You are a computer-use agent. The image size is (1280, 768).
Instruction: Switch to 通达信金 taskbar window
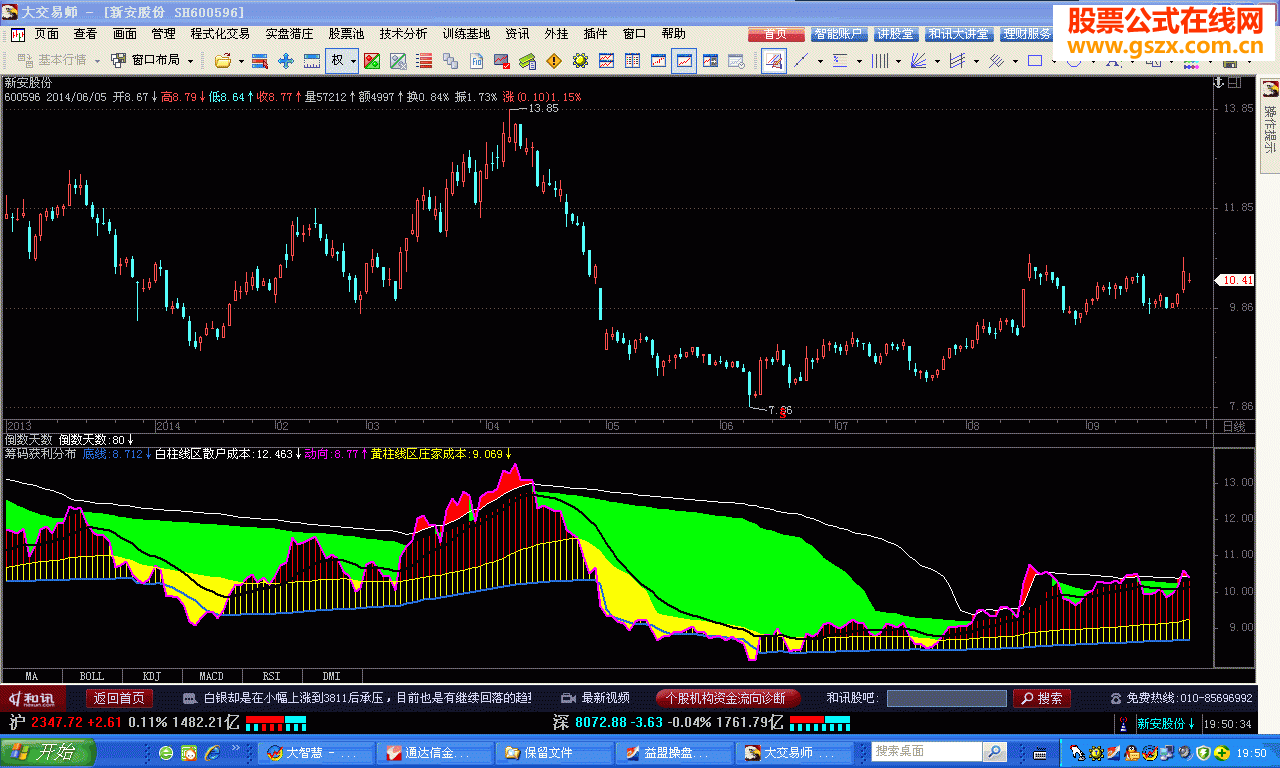(x=436, y=752)
